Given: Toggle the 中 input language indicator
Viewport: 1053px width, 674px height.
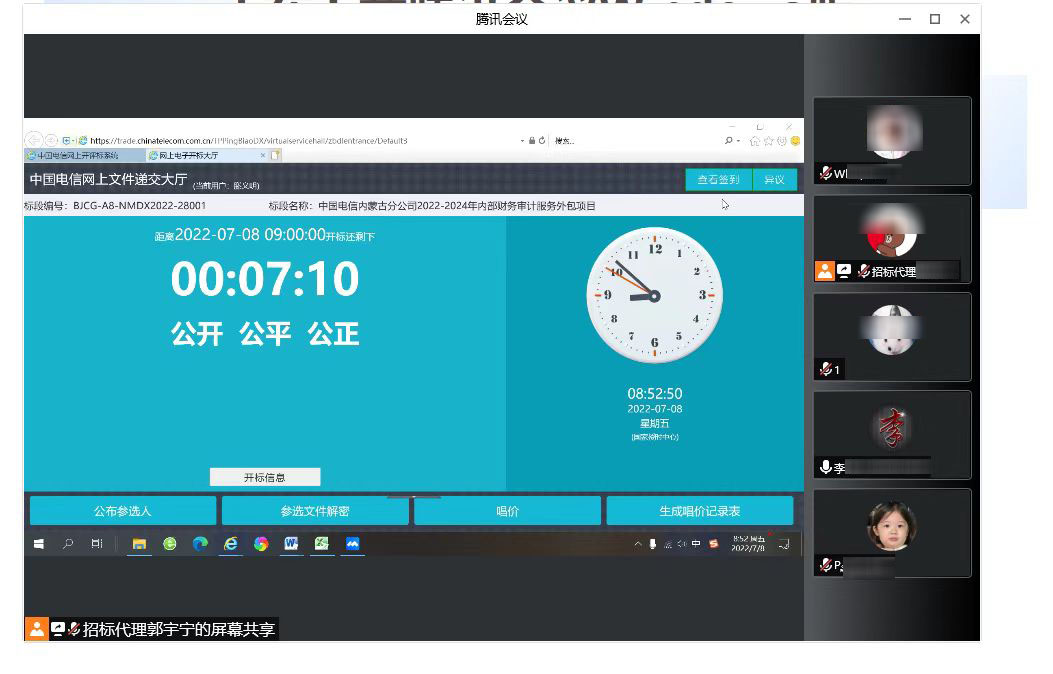Looking at the screenshot, I should 696,544.
